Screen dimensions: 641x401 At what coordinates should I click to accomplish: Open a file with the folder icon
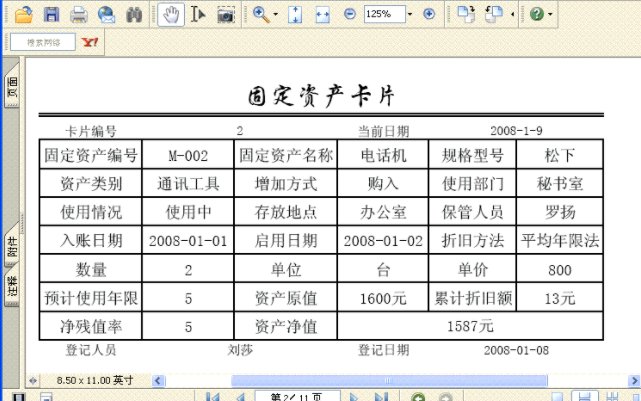pyautogui.click(x=24, y=14)
